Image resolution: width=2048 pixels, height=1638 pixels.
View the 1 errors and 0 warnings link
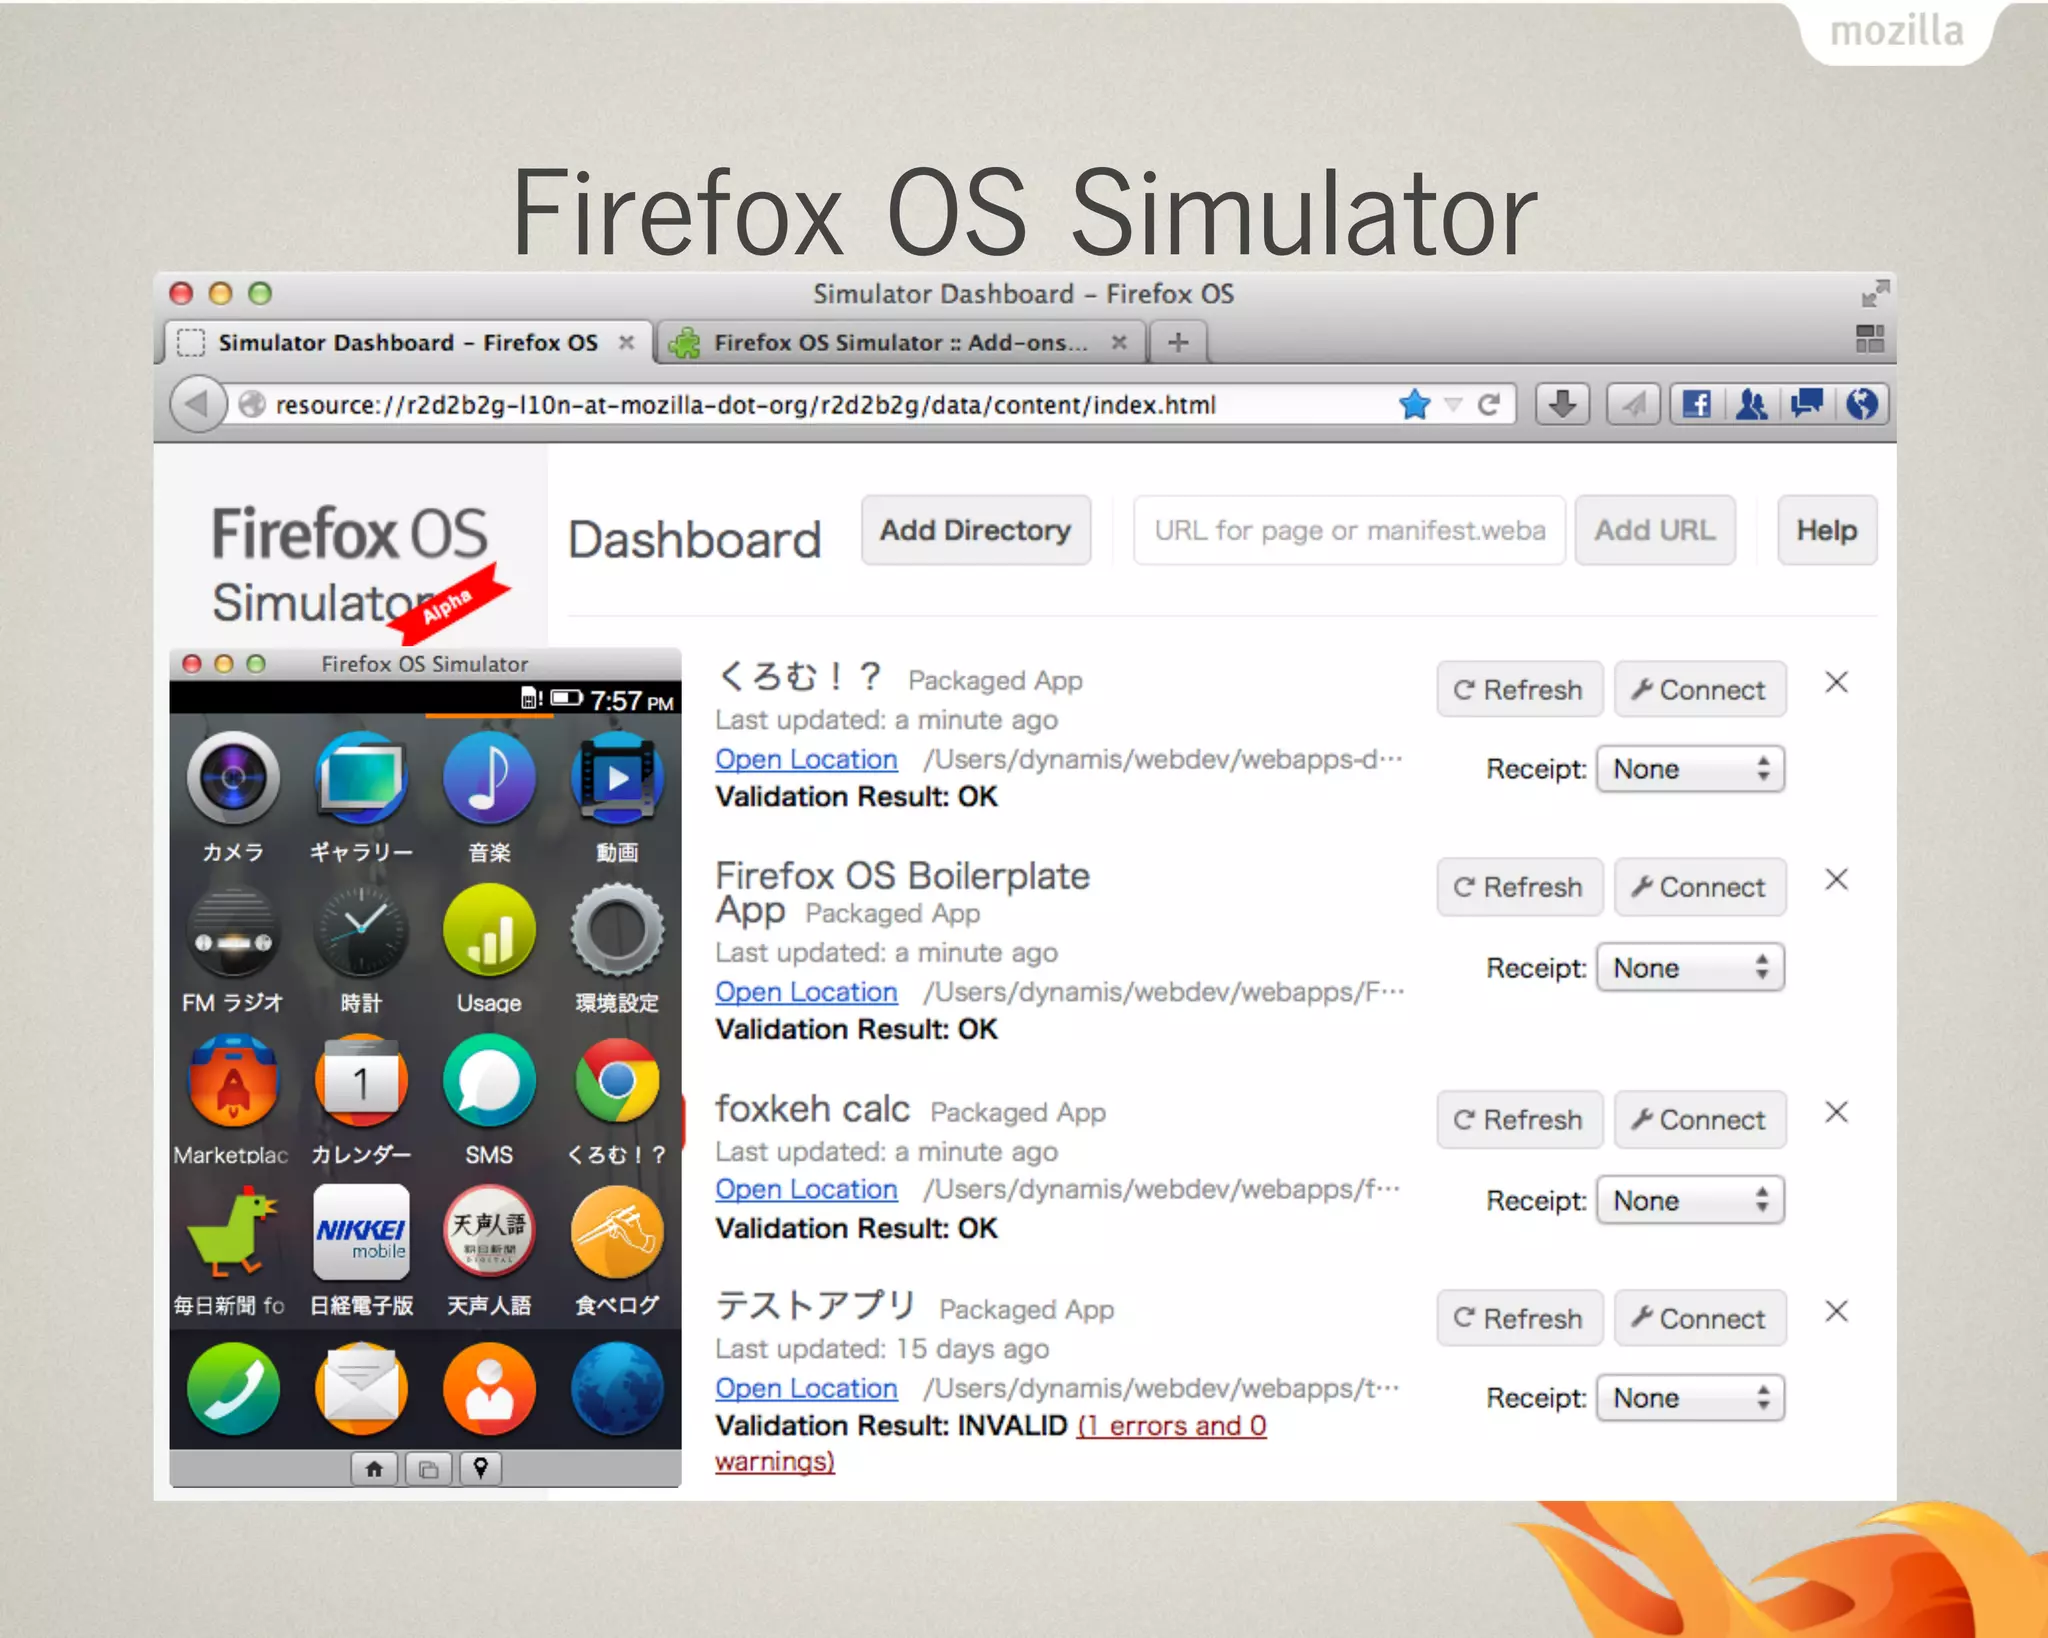click(1172, 1425)
